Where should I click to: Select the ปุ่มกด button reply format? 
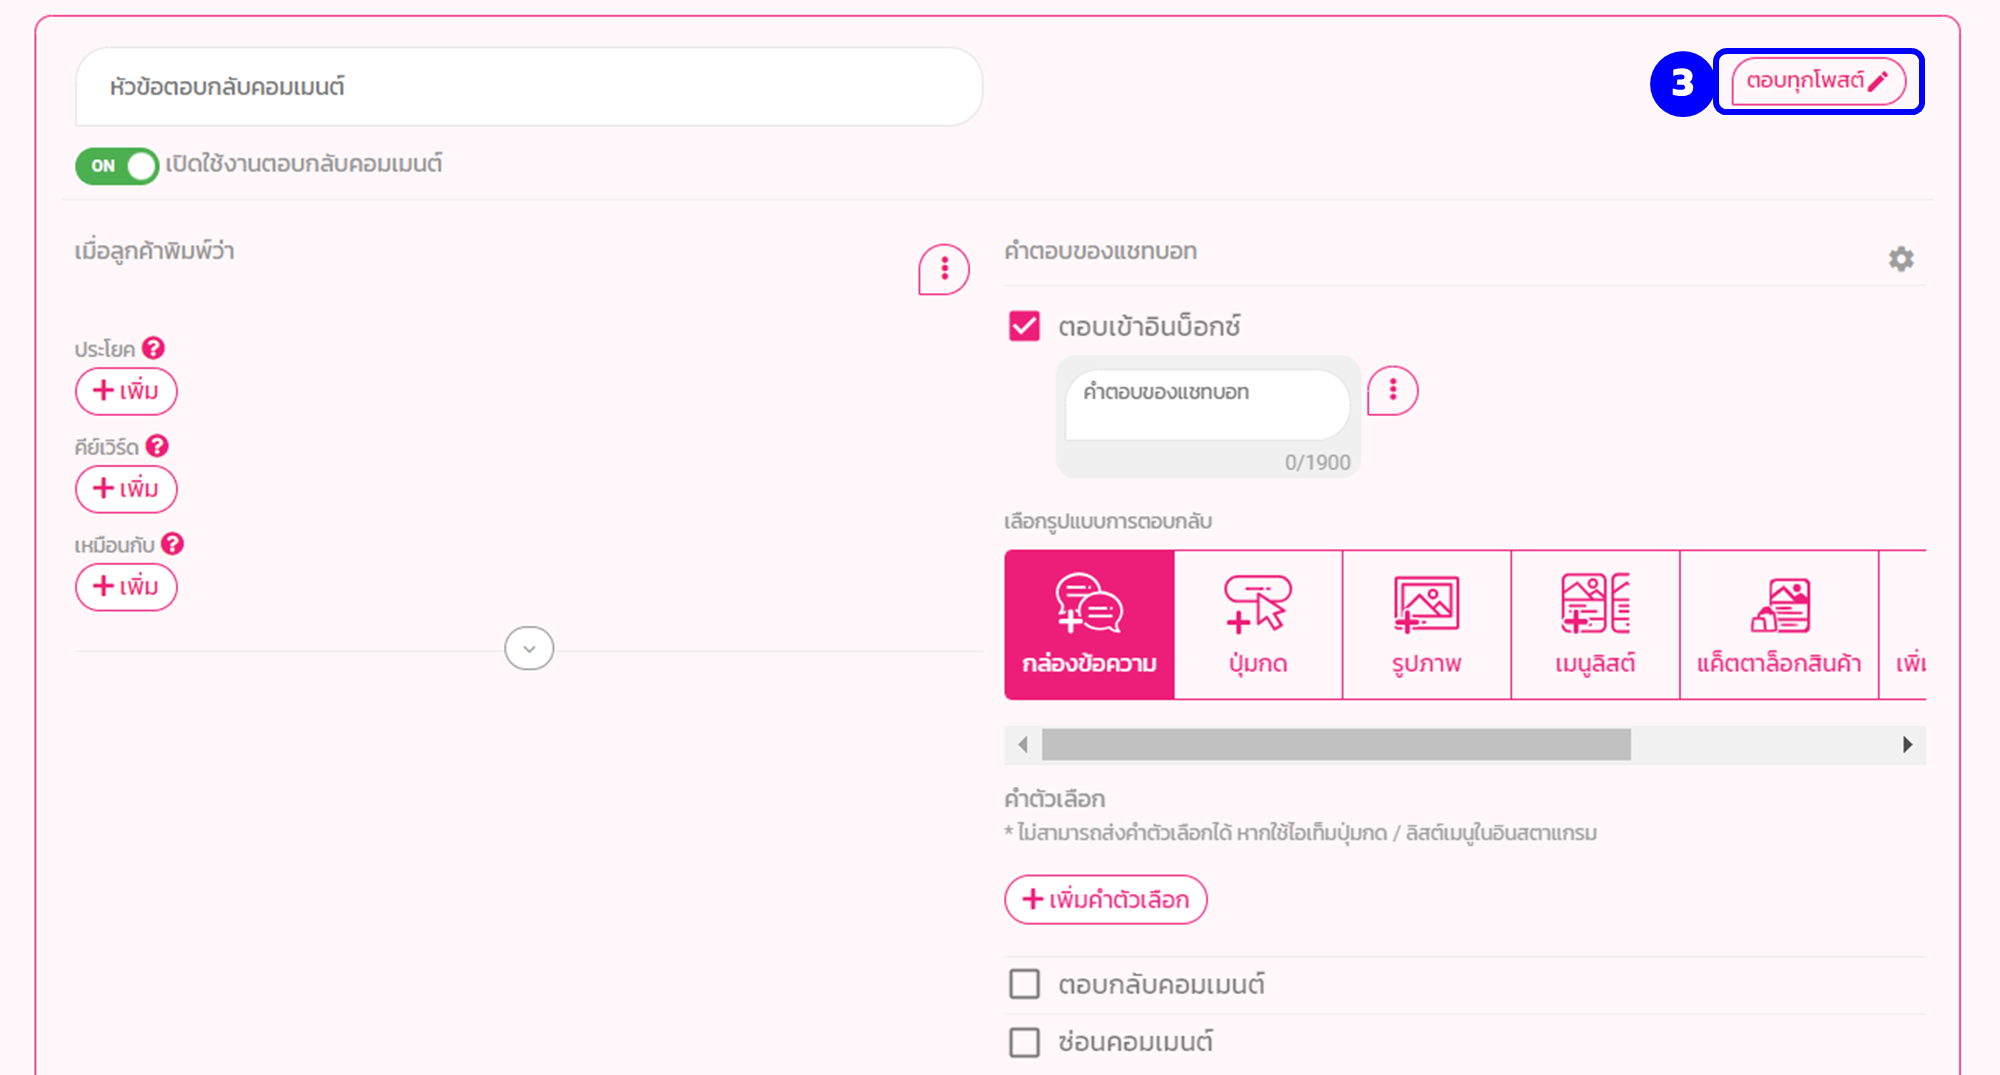coord(1257,623)
